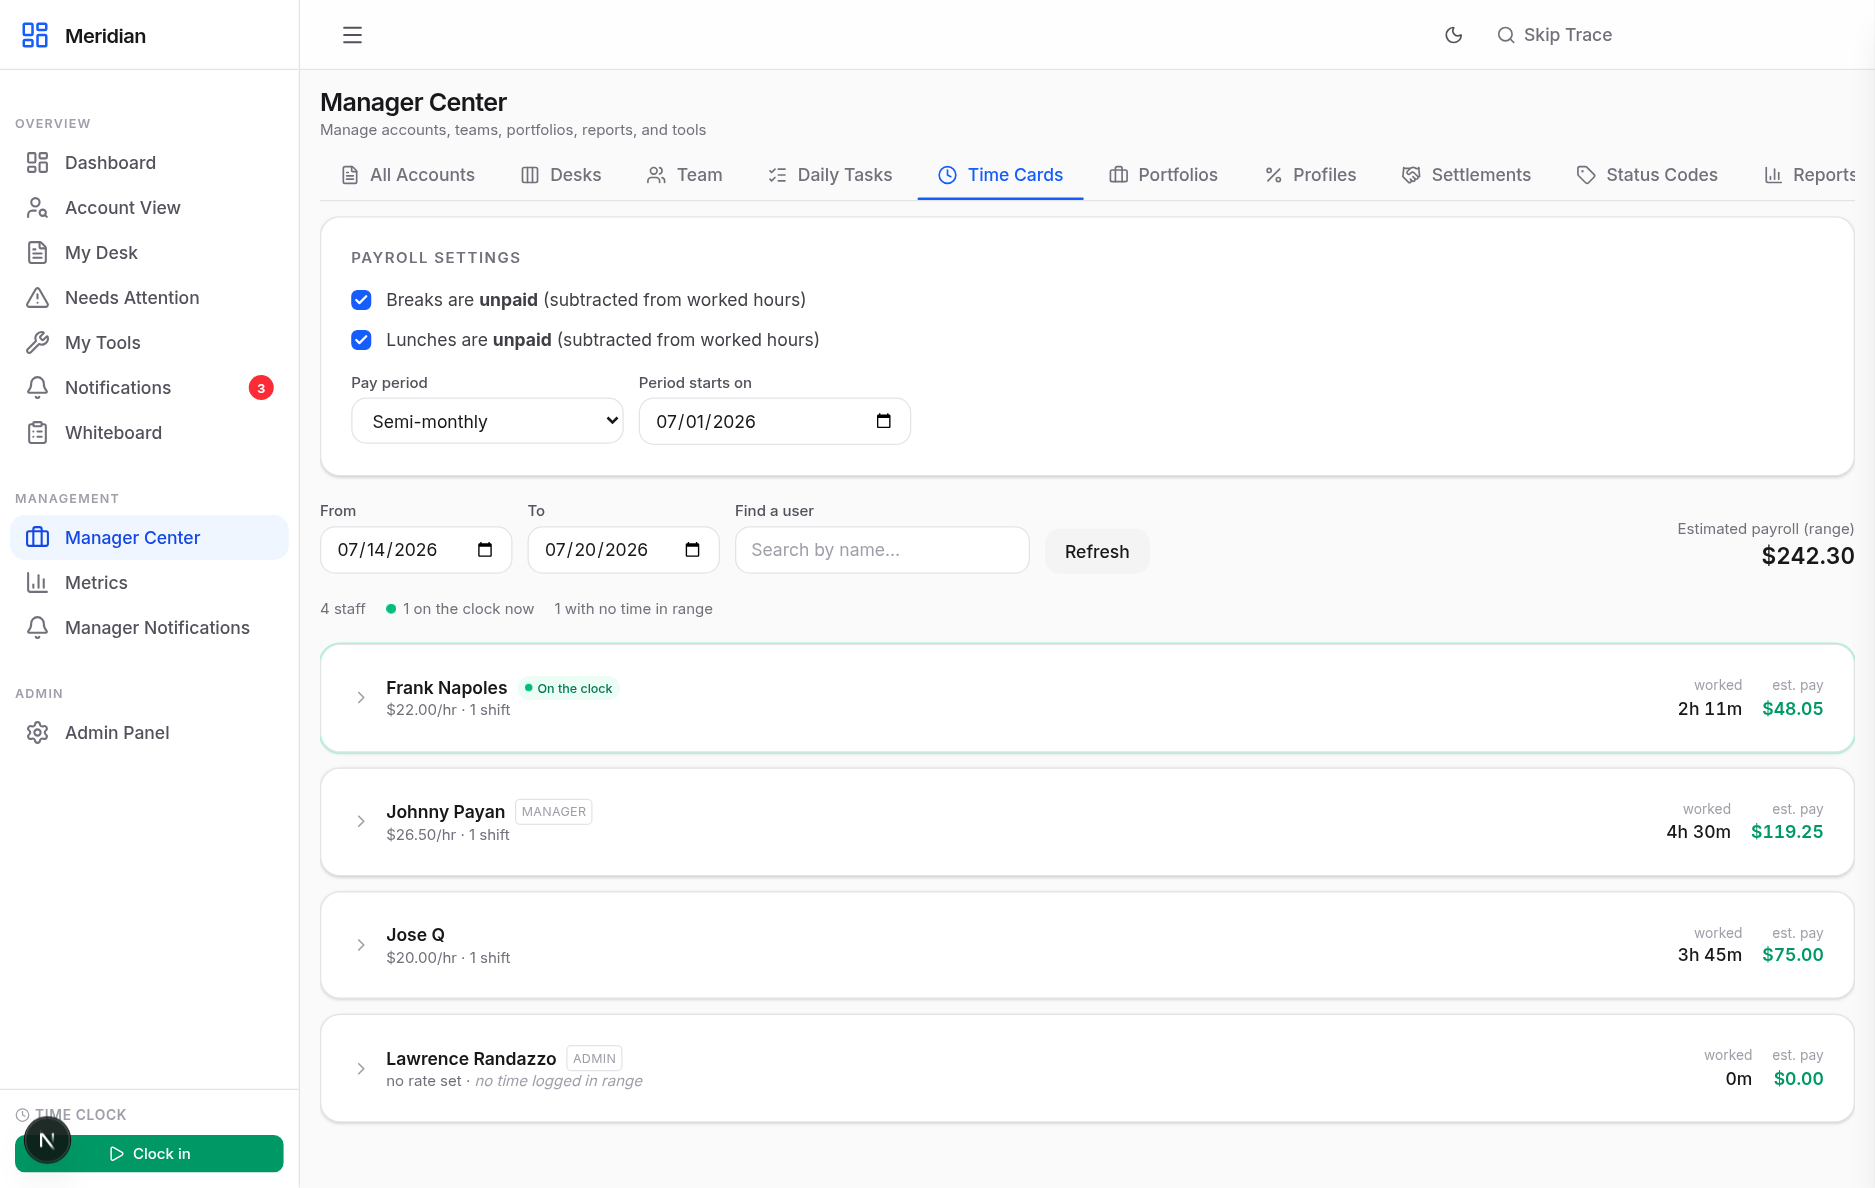Click the Time Cards clock icon
The image size is (1875, 1188).
[x=947, y=175]
